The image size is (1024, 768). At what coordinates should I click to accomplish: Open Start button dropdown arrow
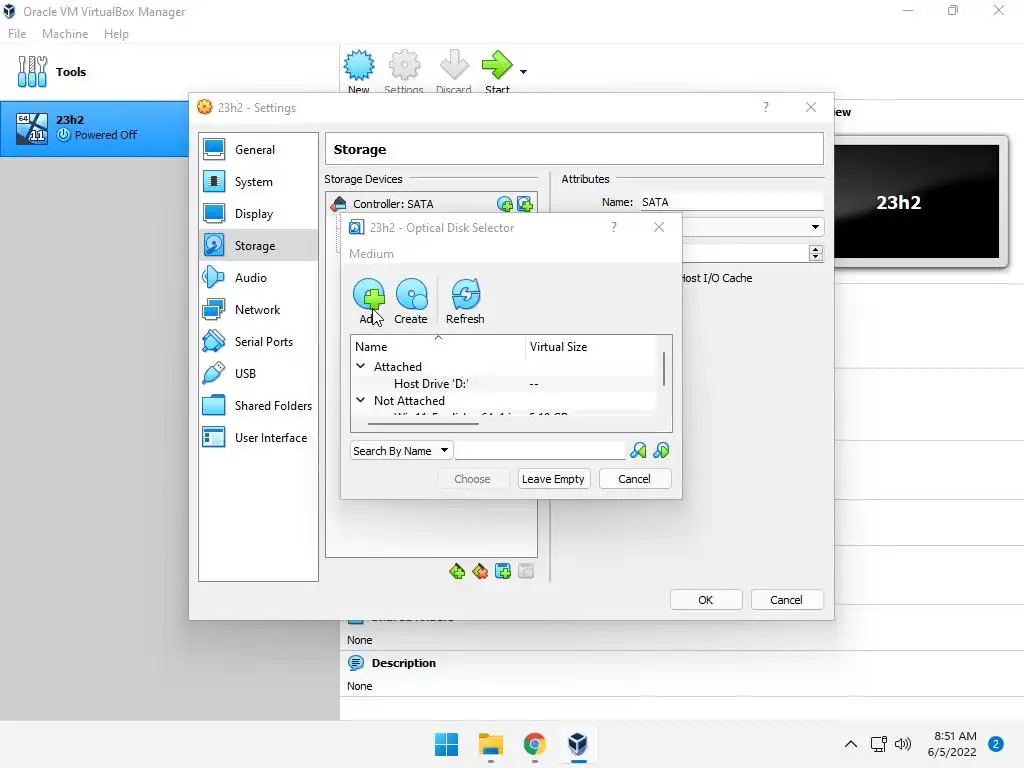pyautogui.click(x=523, y=71)
